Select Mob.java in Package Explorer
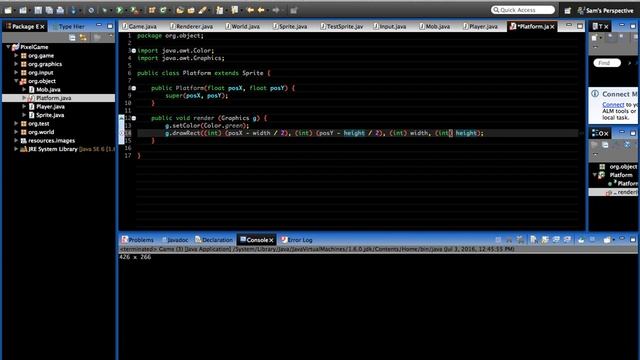 [x=48, y=89]
